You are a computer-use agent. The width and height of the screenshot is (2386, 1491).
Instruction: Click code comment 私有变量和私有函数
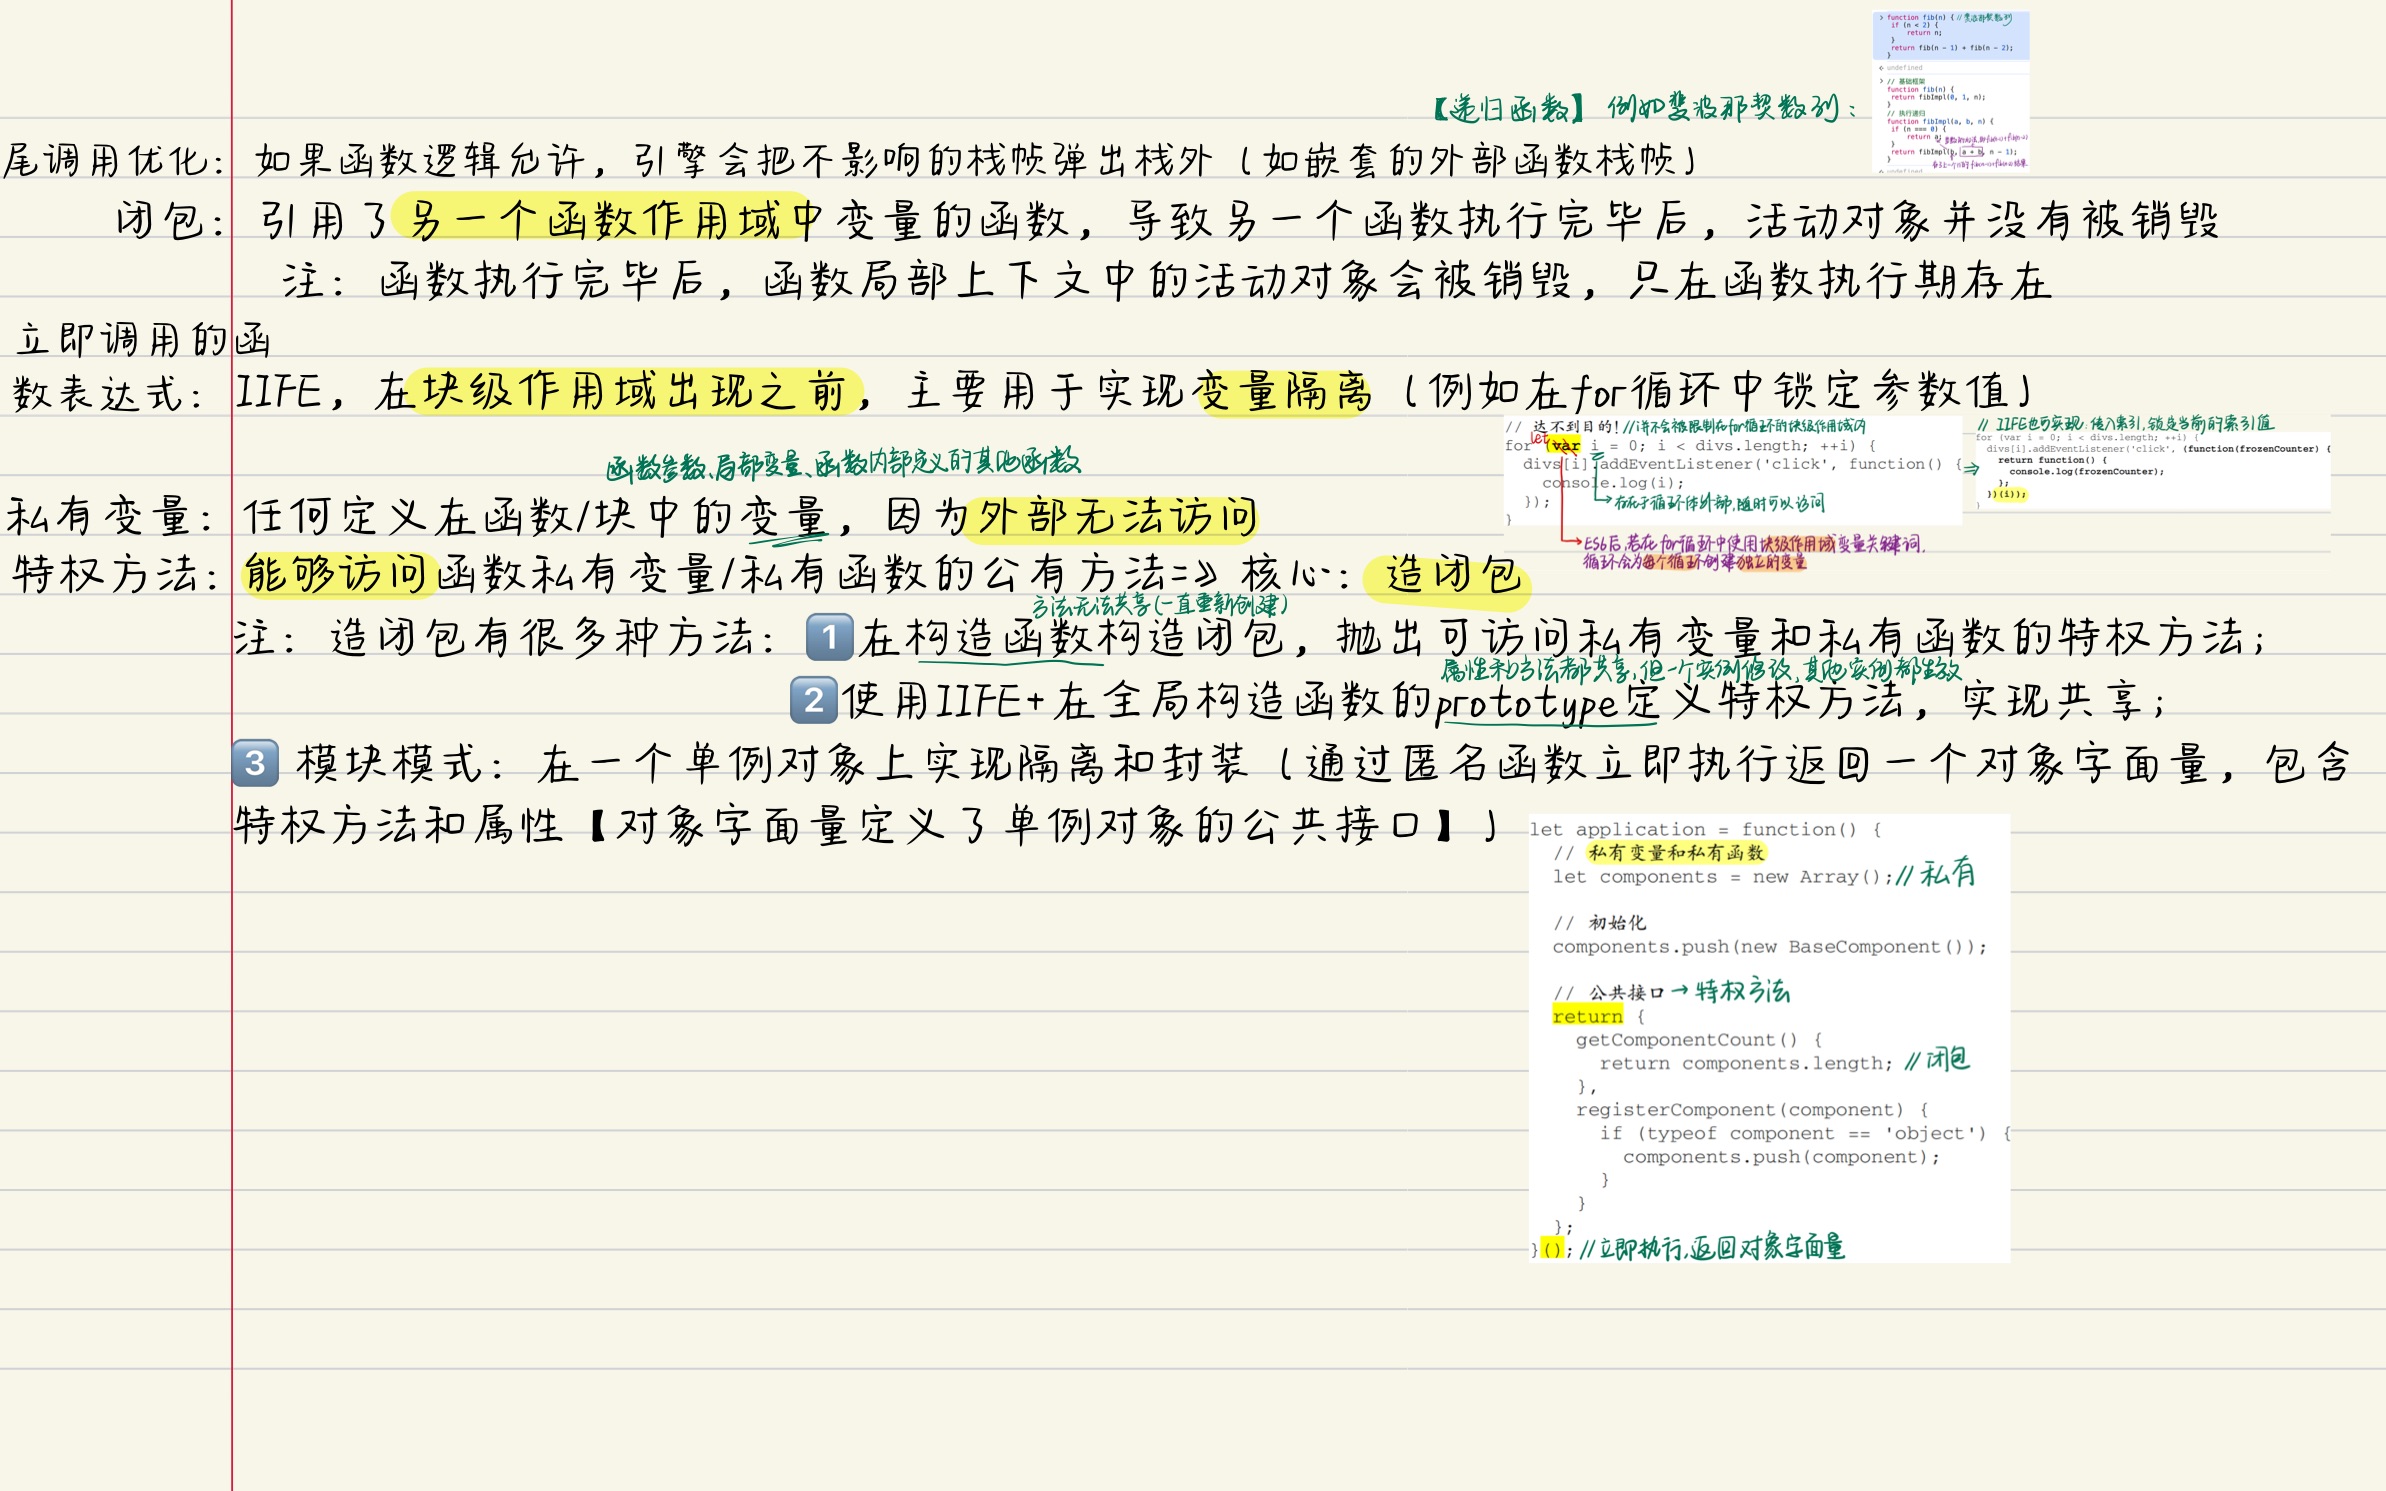point(1676,853)
